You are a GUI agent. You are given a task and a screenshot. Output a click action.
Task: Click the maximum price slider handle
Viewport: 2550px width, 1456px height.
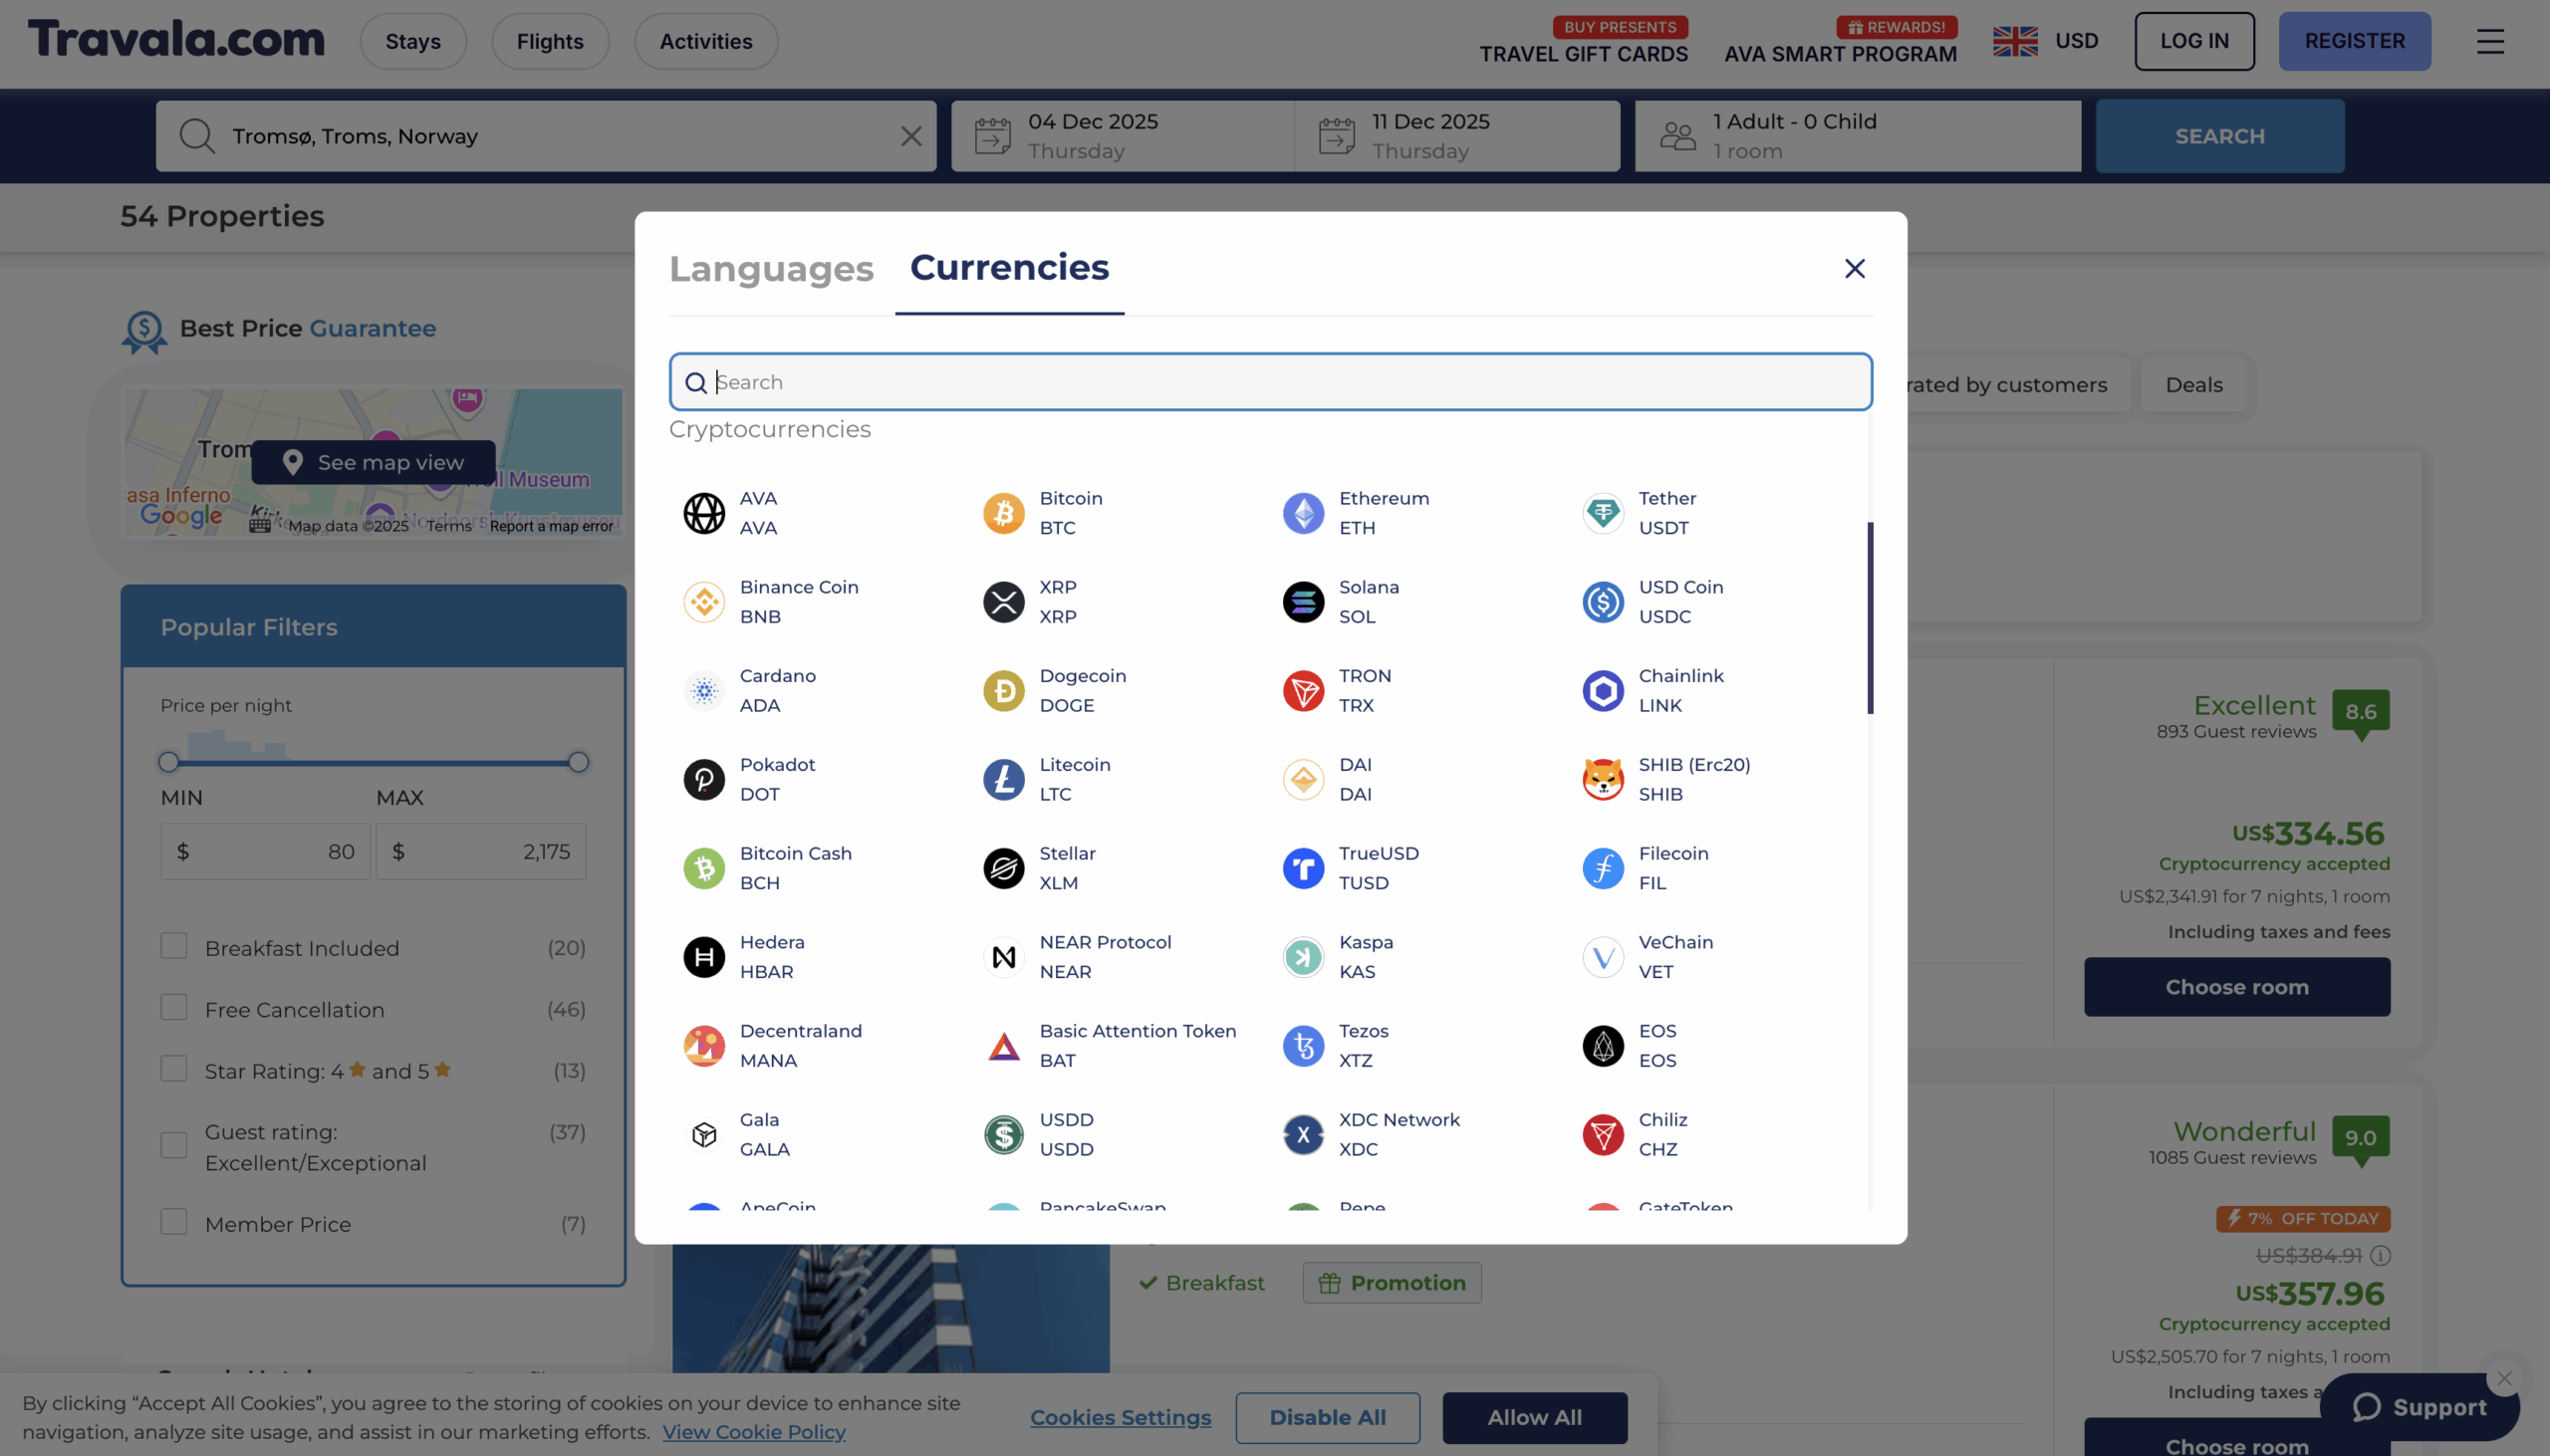[x=578, y=762]
